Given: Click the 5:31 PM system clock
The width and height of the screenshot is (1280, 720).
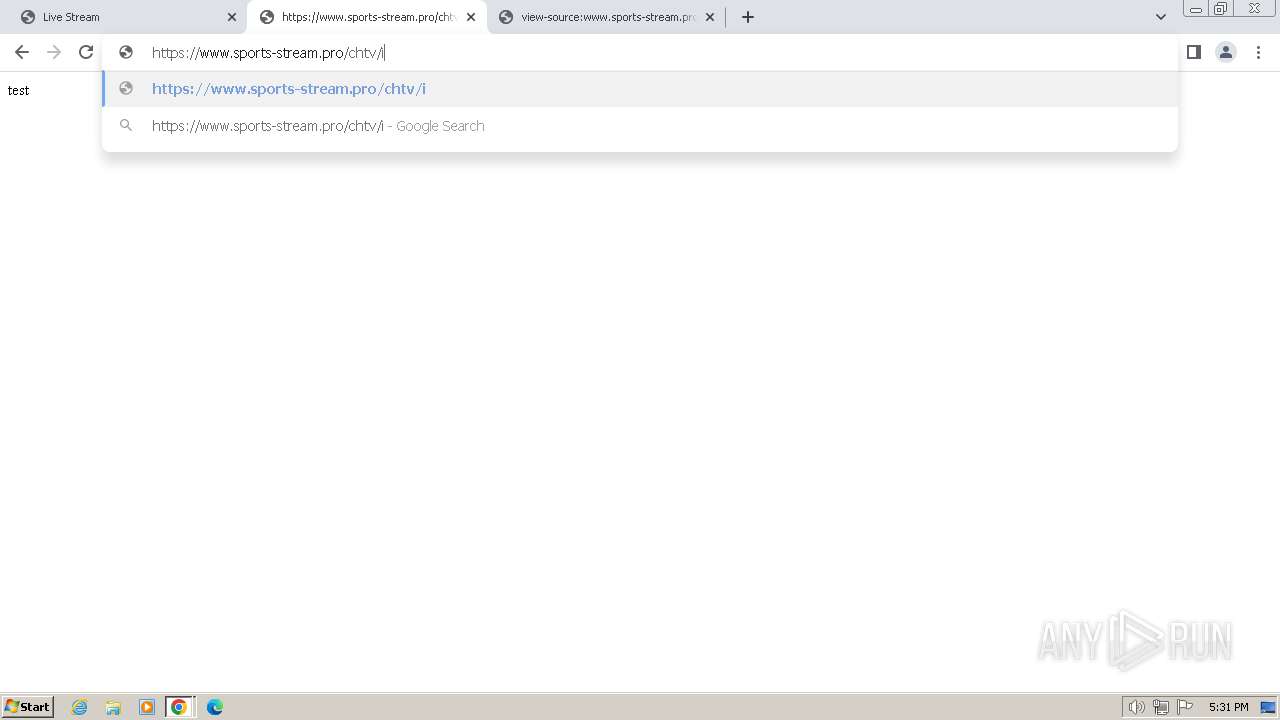Looking at the screenshot, I should pos(1229,707).
